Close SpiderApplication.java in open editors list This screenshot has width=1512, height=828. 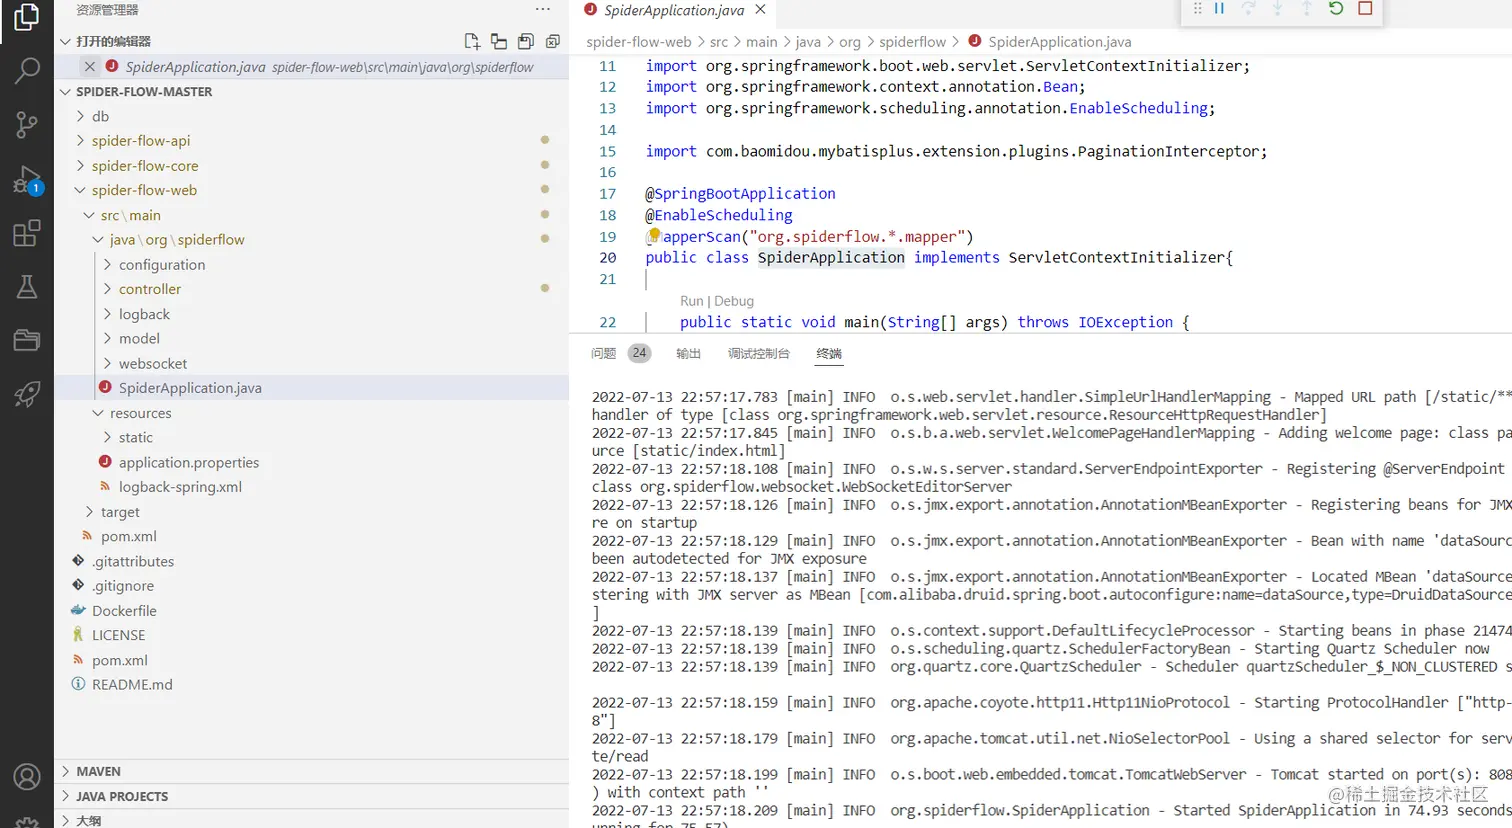pos(90,66)
